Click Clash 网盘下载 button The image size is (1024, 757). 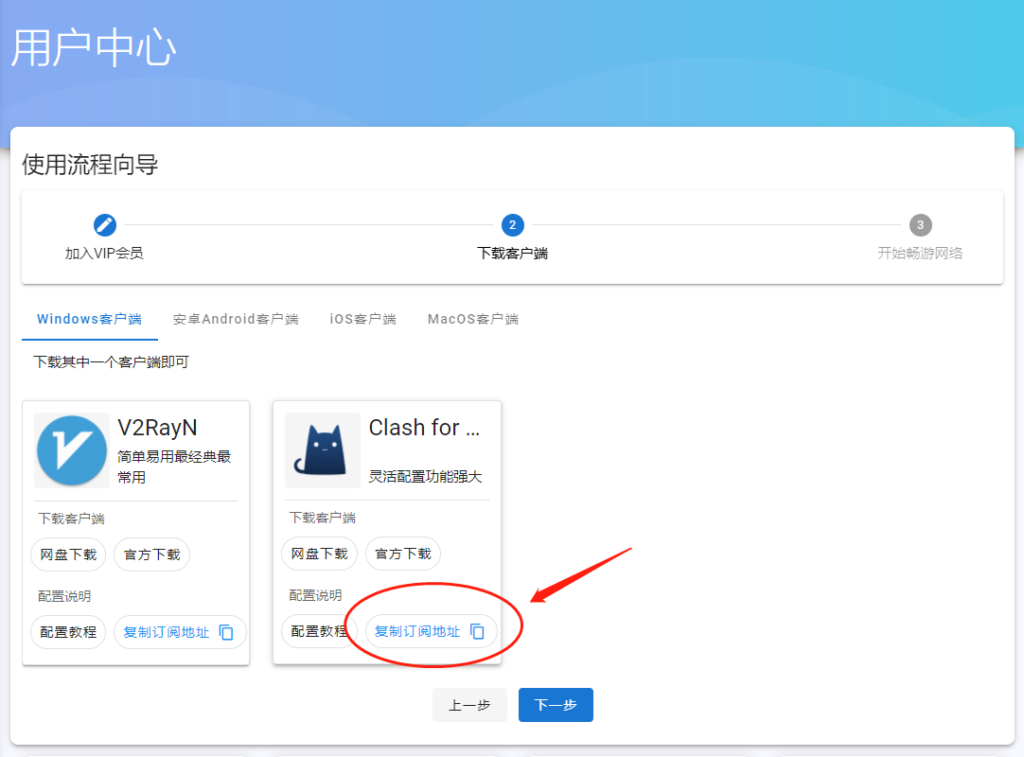point(319,554)
